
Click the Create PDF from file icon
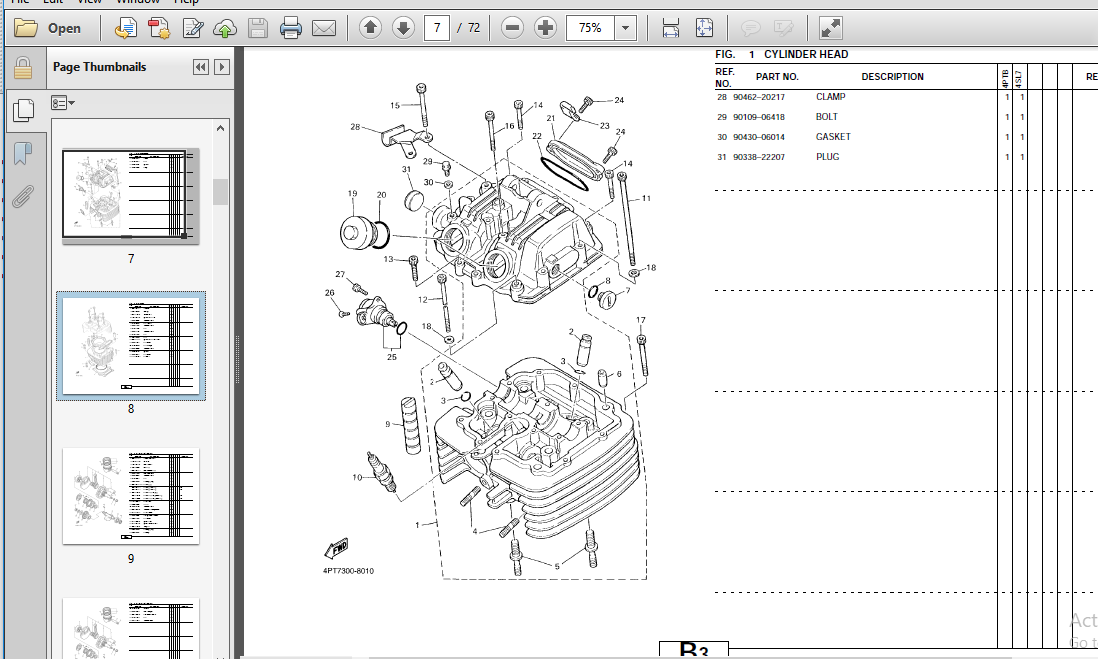[125, 28]
